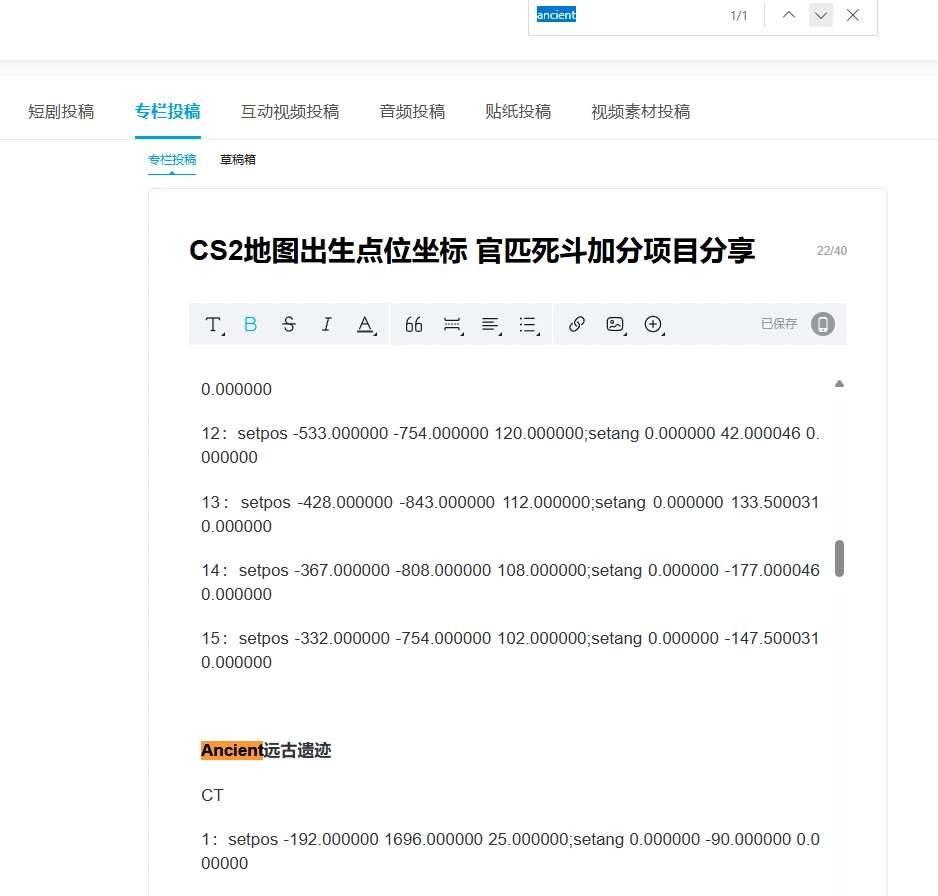Click line 14 setpos -367.000000 text
Screen dimensions: 938x896
click(x=510, y=582)
